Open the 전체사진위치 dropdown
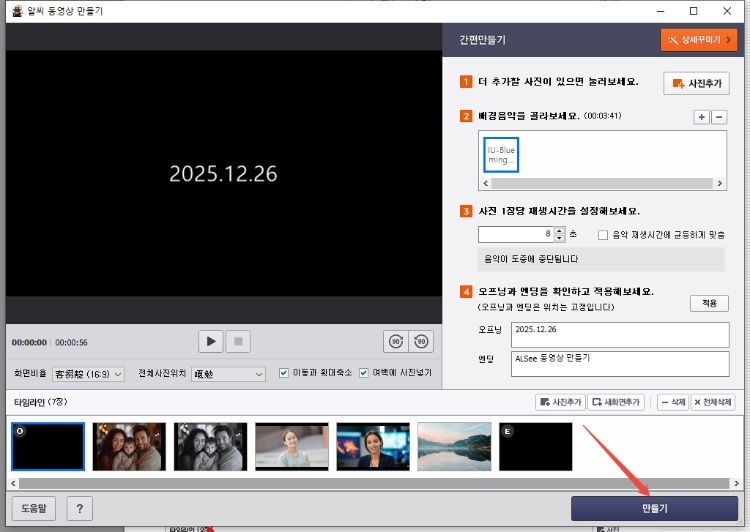The image size is (750, 532). tap(227, 373)
